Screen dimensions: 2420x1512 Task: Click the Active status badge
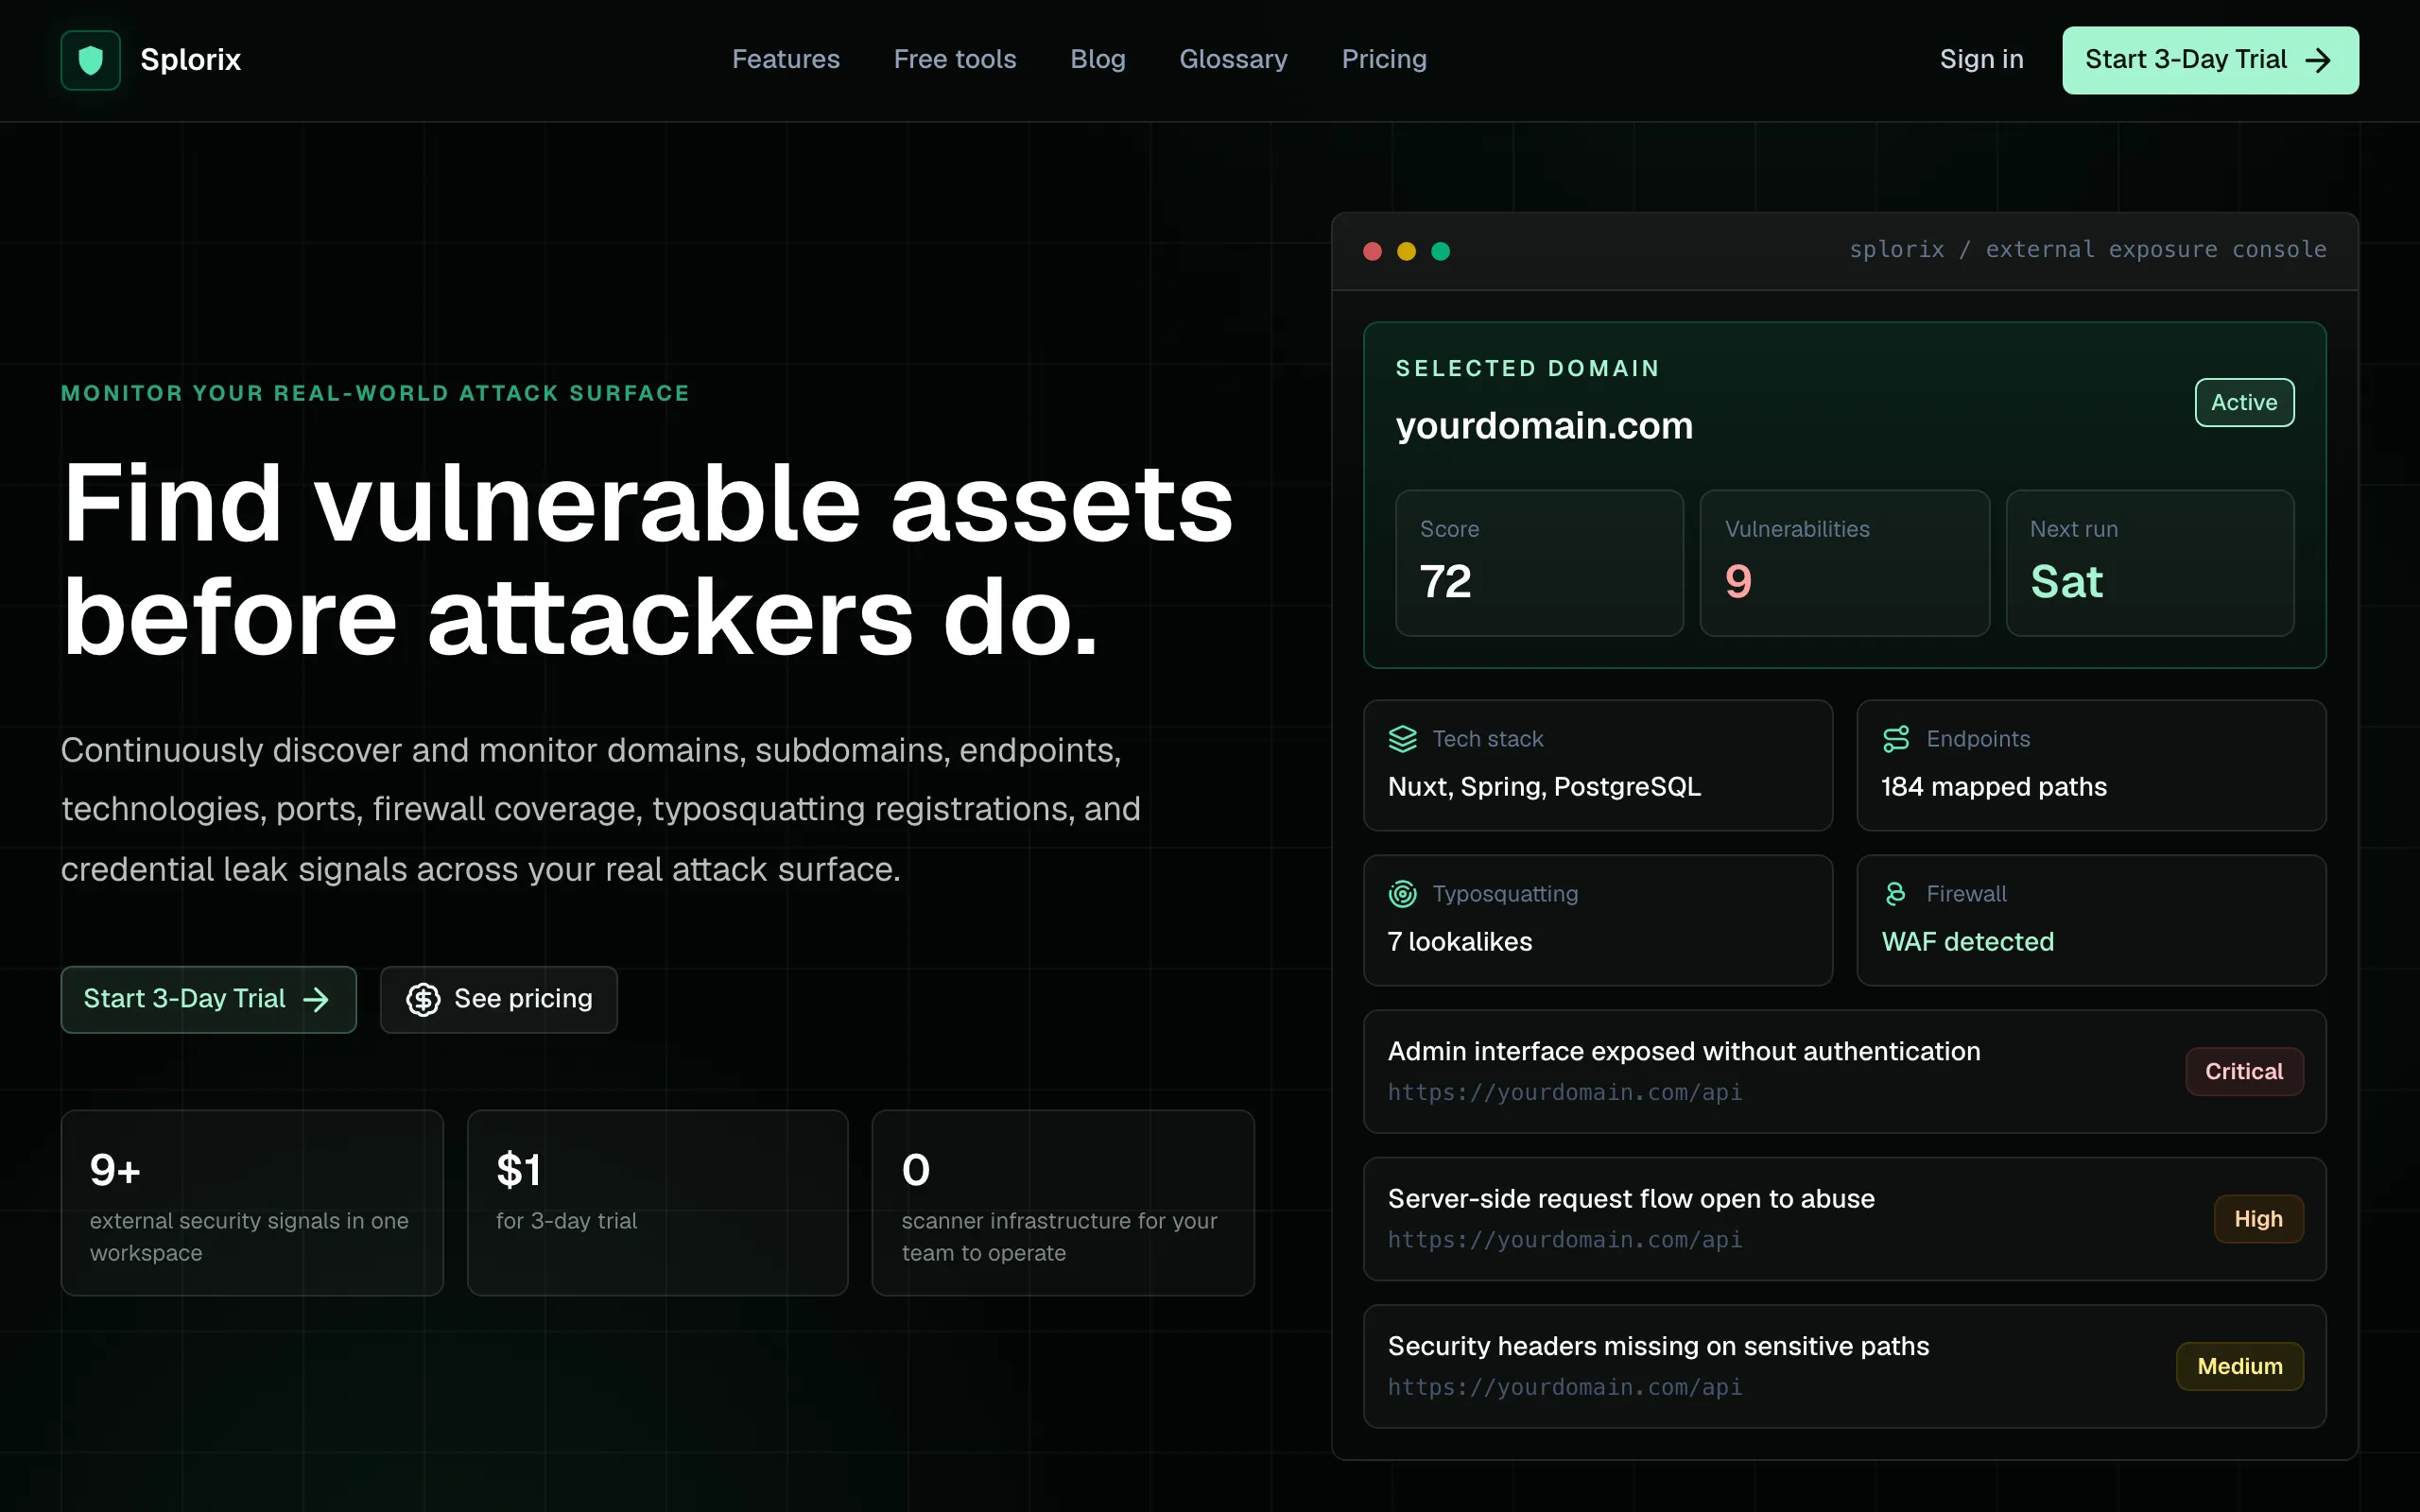tap(2244, 402)
